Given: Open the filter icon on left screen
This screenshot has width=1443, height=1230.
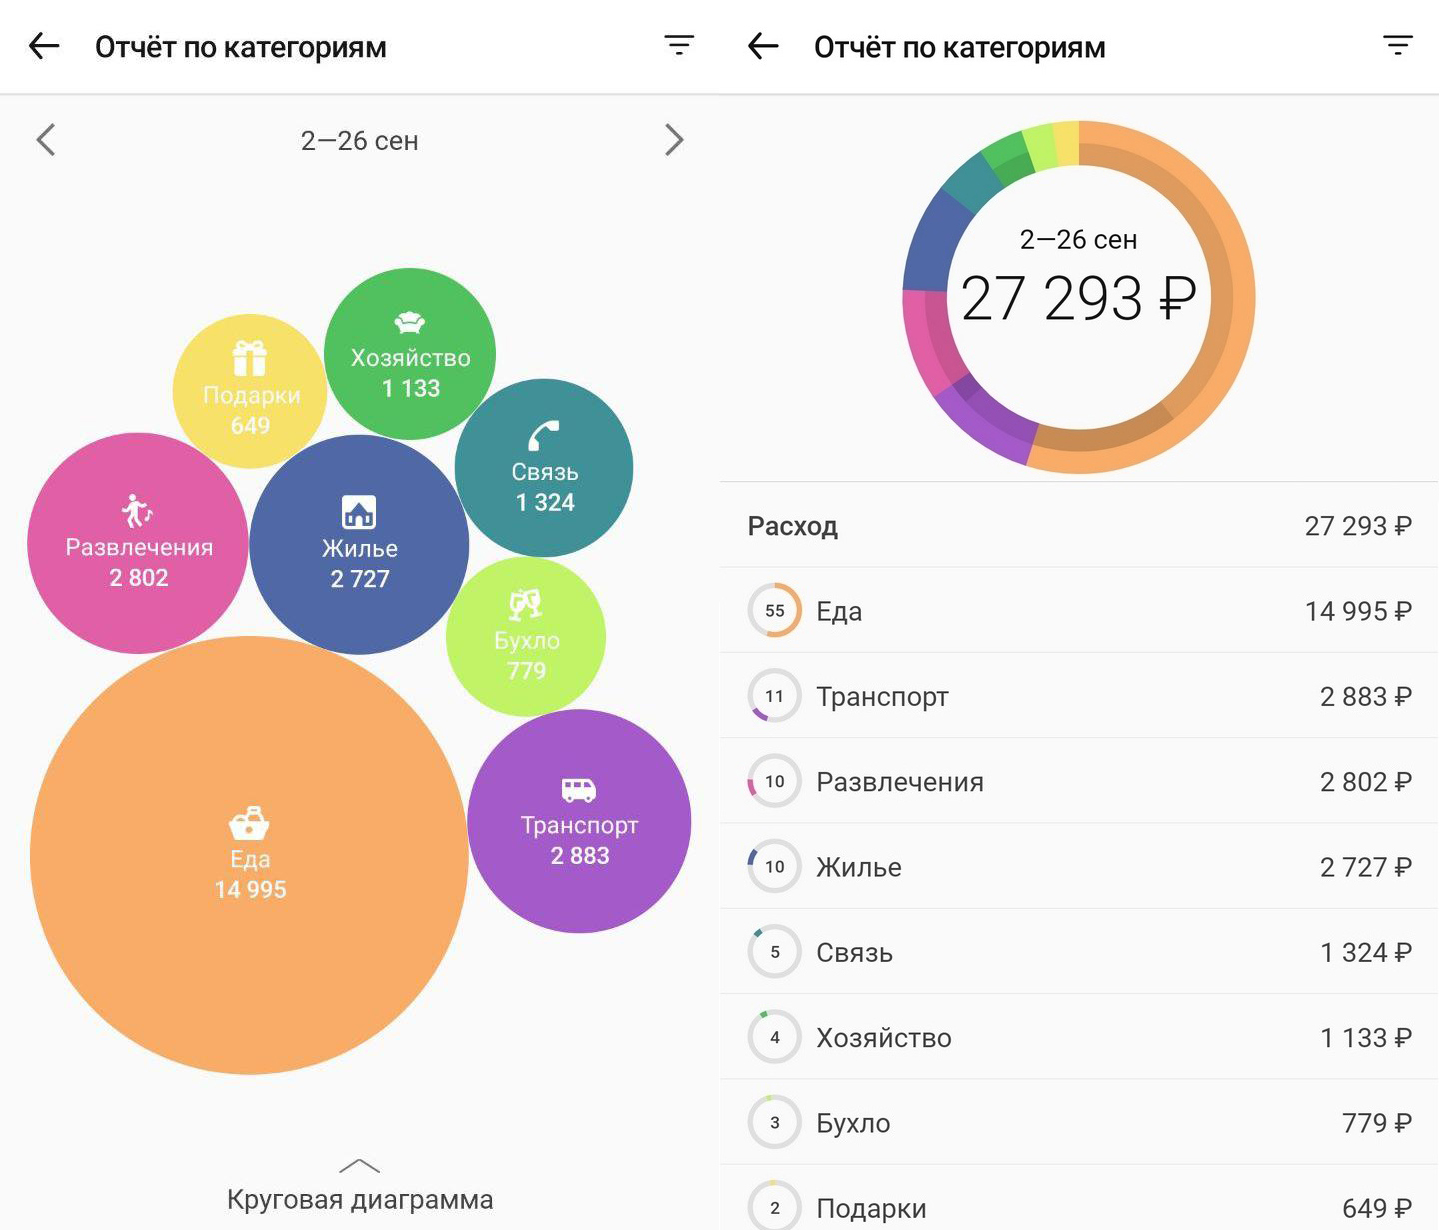Looking at the screenshot, I should tap(679, 45).
